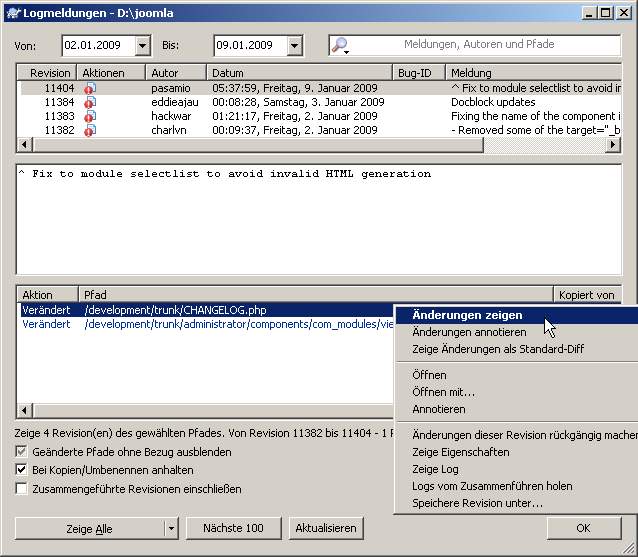Select Öffnen mit… entry

click(516, 392)
